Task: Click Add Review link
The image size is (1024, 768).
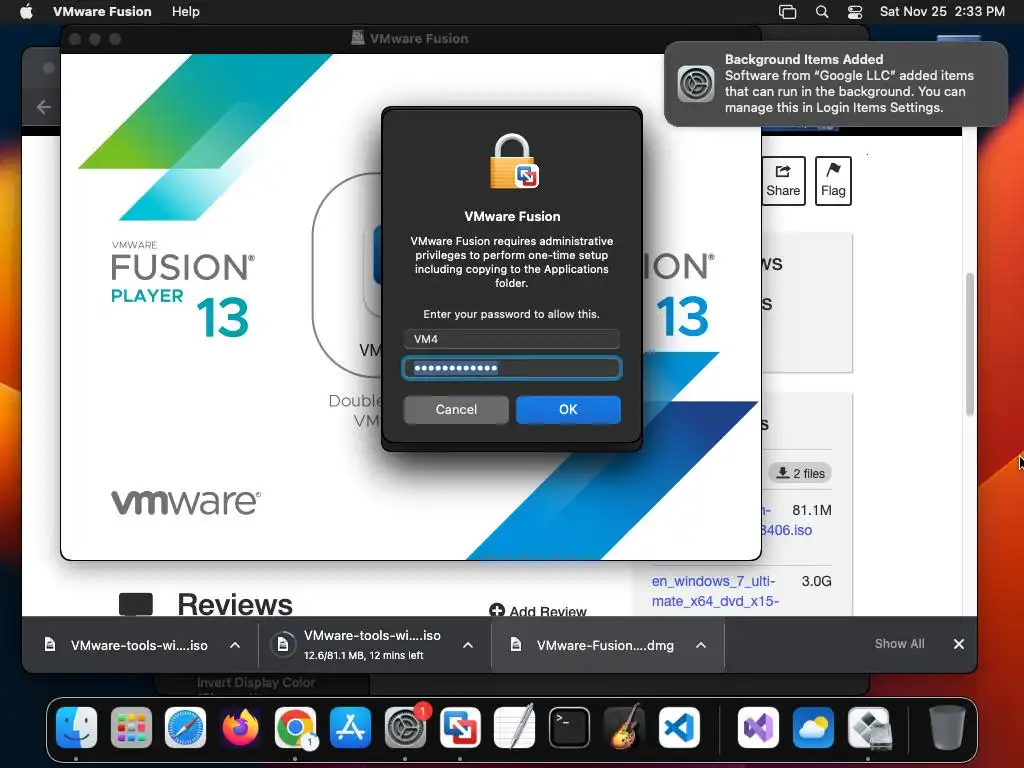Action: point(537,611)
